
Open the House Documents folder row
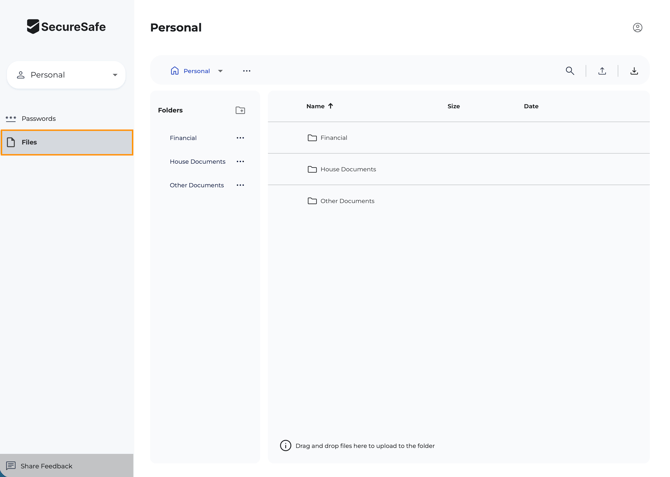coord(348,169)
